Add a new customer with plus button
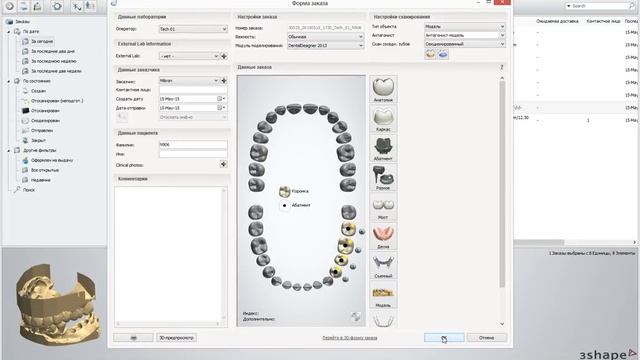The width and height of the screenshot is (640, 360). point(224,80)
